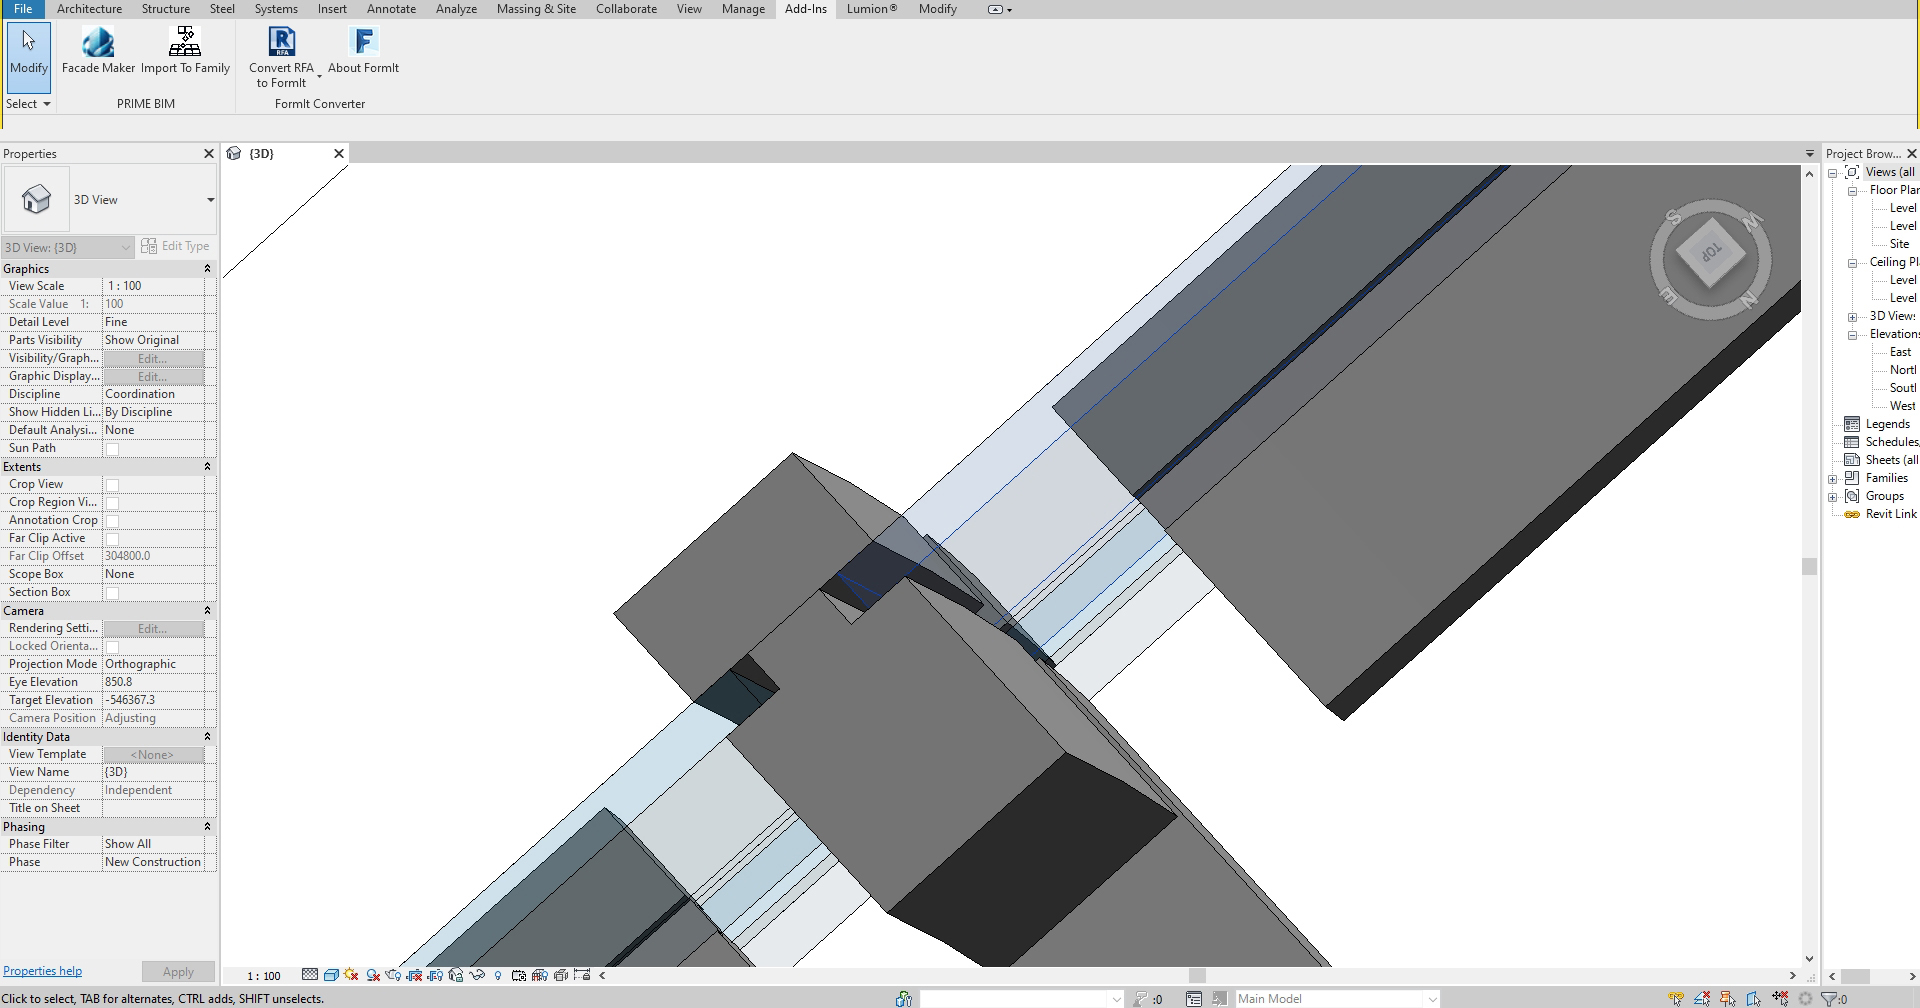Expand 3D Views in Project Browser
The image size is (1920, 1008).
coord(1853,317)
